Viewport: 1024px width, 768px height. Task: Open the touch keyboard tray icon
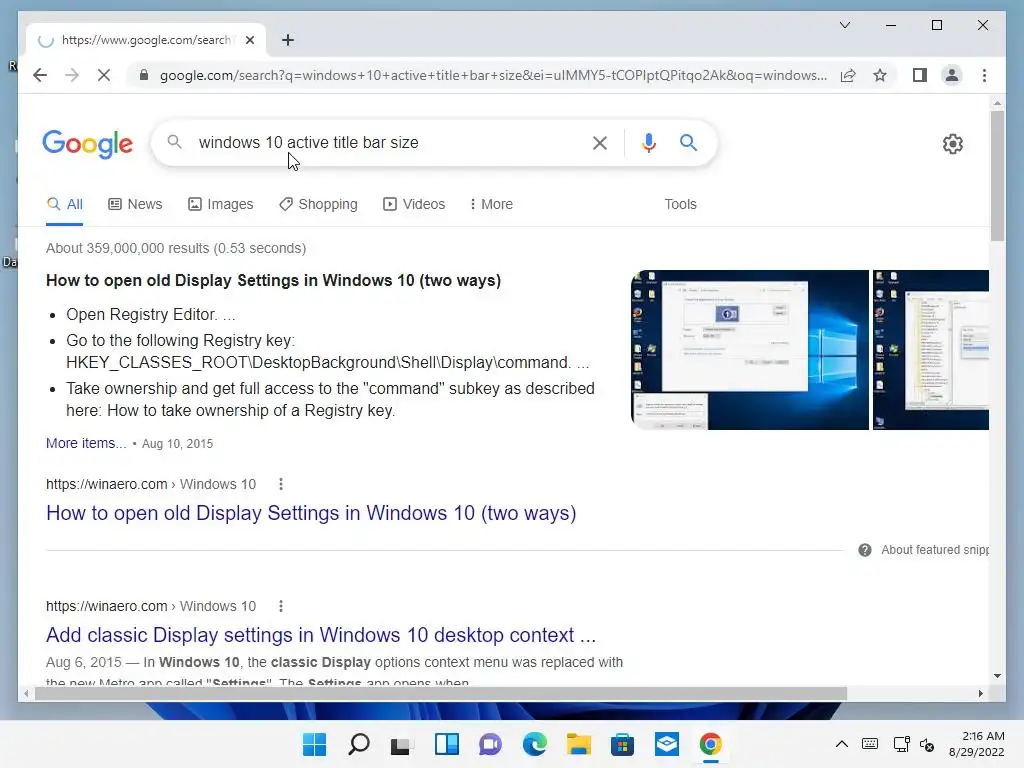[x=870, y=744]
